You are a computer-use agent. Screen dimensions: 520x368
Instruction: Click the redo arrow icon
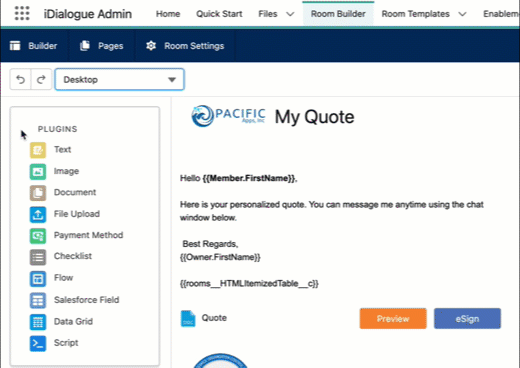(41, 79)
